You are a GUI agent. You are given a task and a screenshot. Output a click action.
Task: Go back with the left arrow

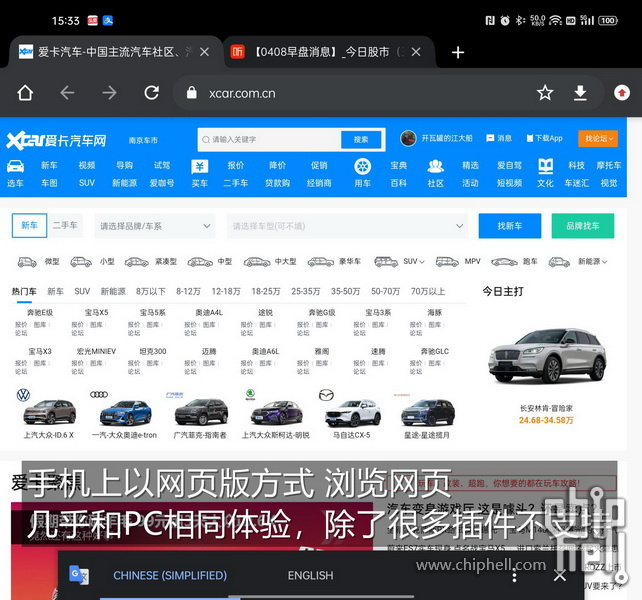pyautogui.click(x=67, y=93)
